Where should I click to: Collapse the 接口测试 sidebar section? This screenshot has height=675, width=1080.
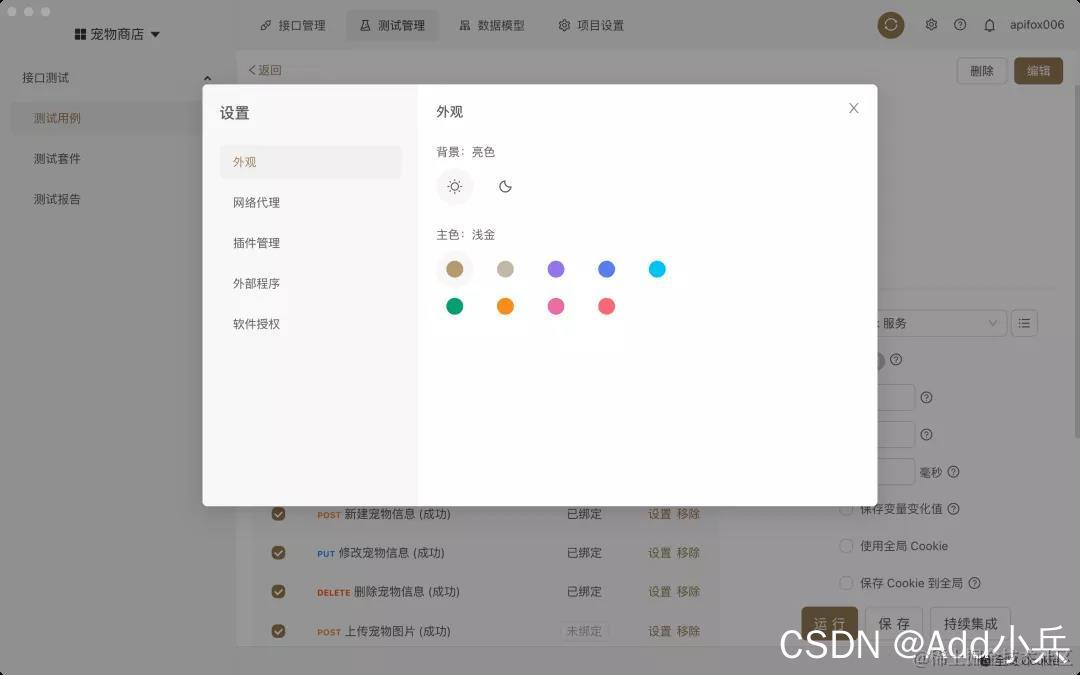(x=207, y=77)
